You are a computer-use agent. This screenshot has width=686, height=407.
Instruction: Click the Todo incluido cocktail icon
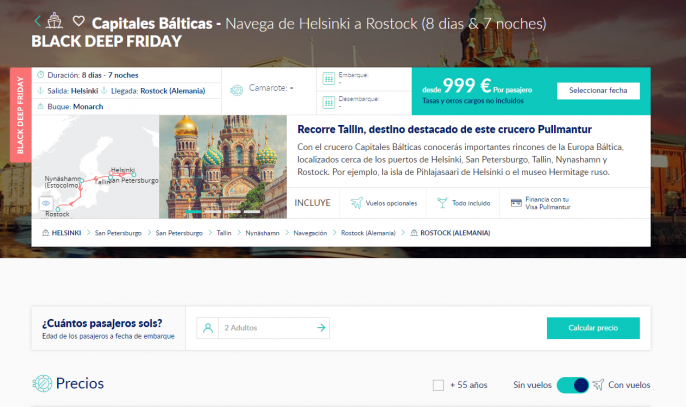[442, 203]
